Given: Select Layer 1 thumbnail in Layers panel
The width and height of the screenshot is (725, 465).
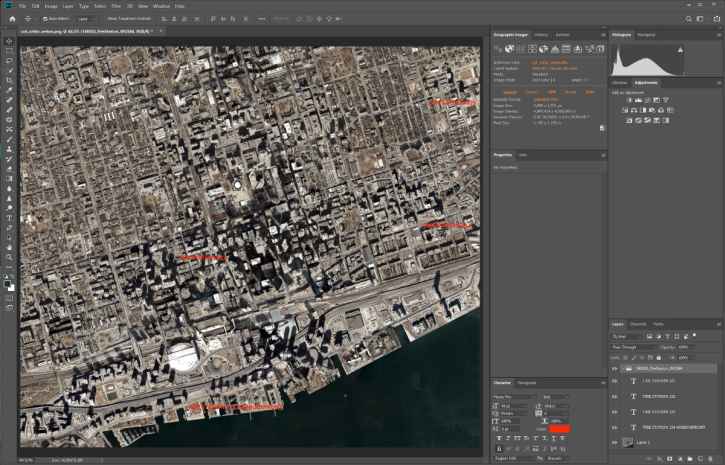Looking at the screenshot, I should (628, 441).
